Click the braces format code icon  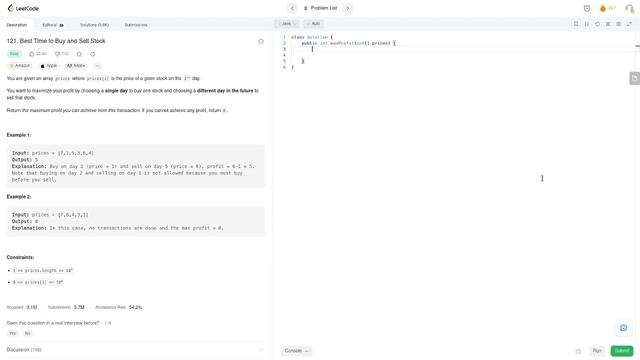point(587,24)
